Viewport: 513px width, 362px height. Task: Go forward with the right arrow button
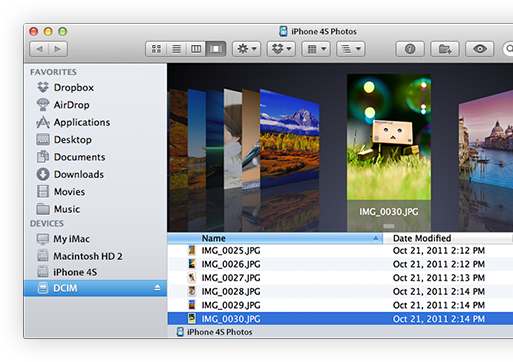coord(58,49)
